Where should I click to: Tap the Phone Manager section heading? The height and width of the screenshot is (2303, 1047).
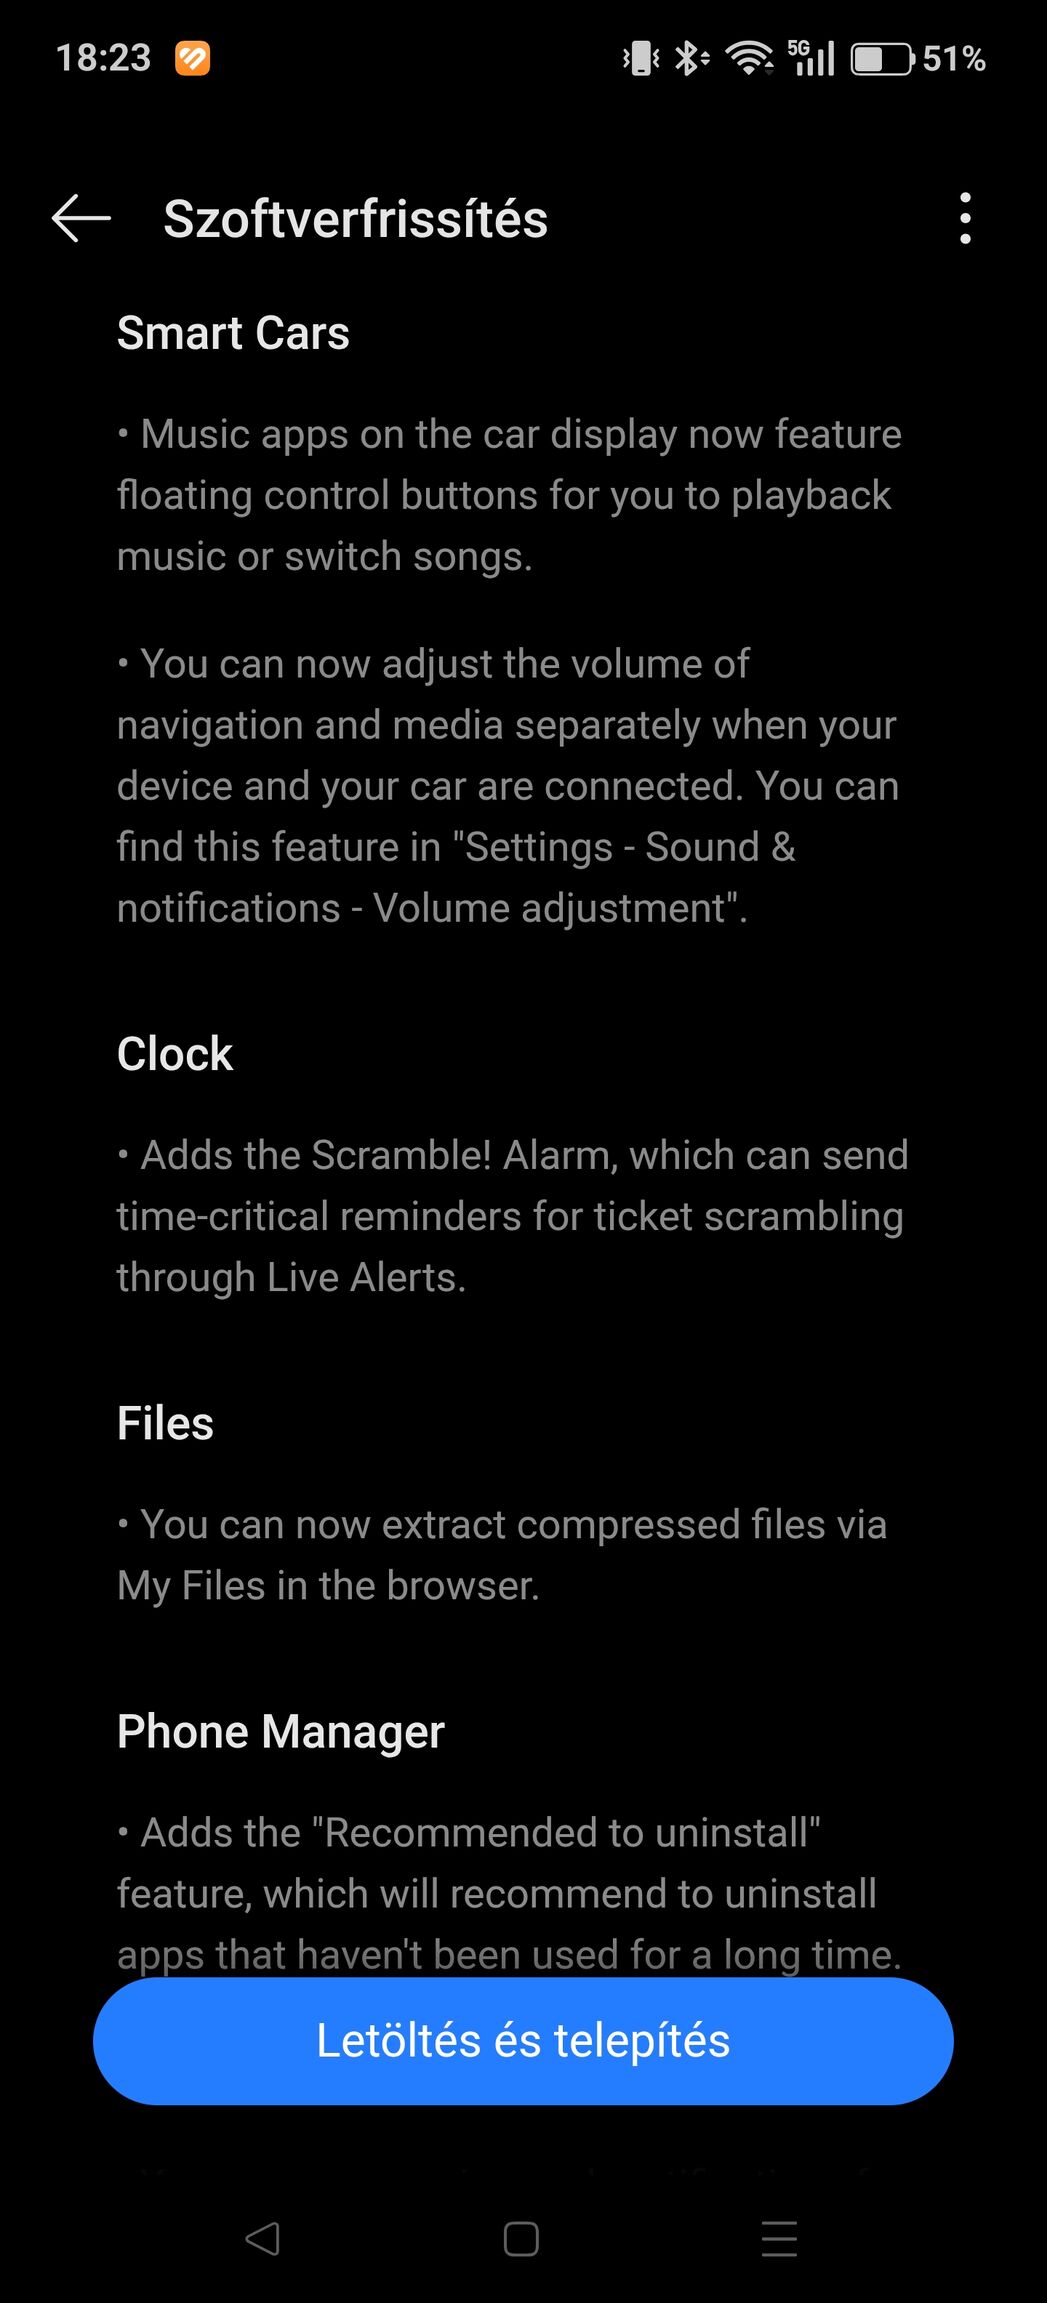(x=281, y=1732)
